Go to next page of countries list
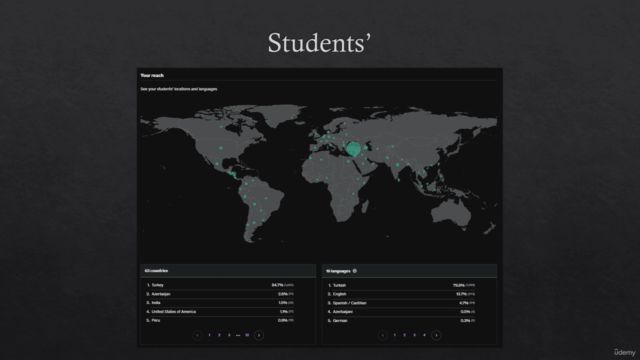The width and height of the screenshot is (640, 360). [x=259, y=335]
